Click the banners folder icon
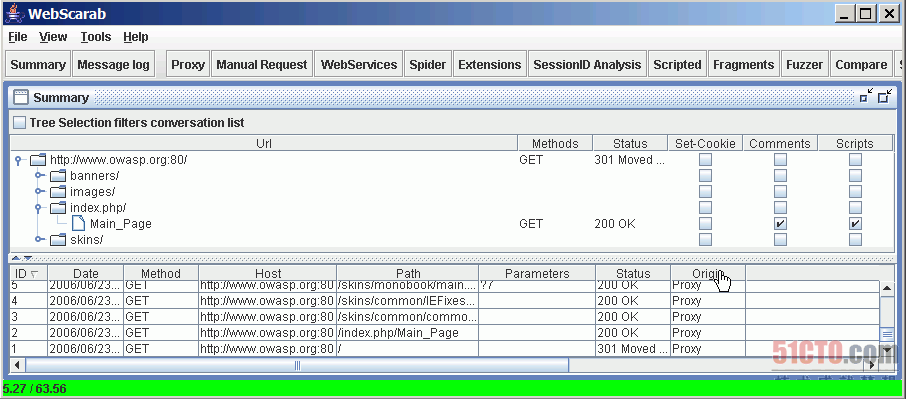This screenshot has height=399, width=906. click(58, 176)
